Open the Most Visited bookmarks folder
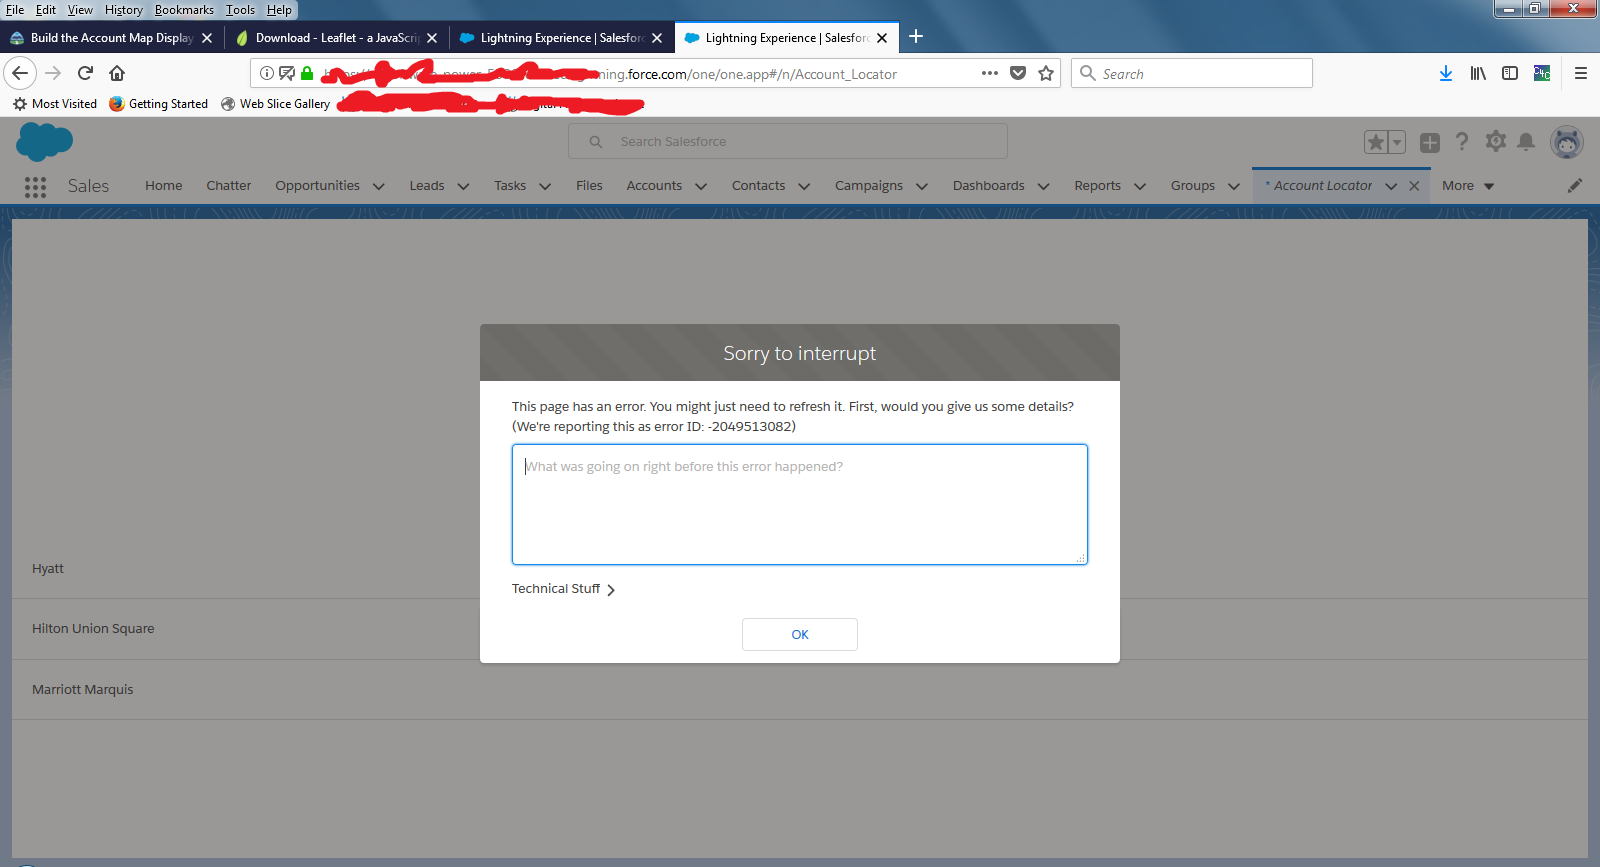1600x867 pixels. [55, 104]
